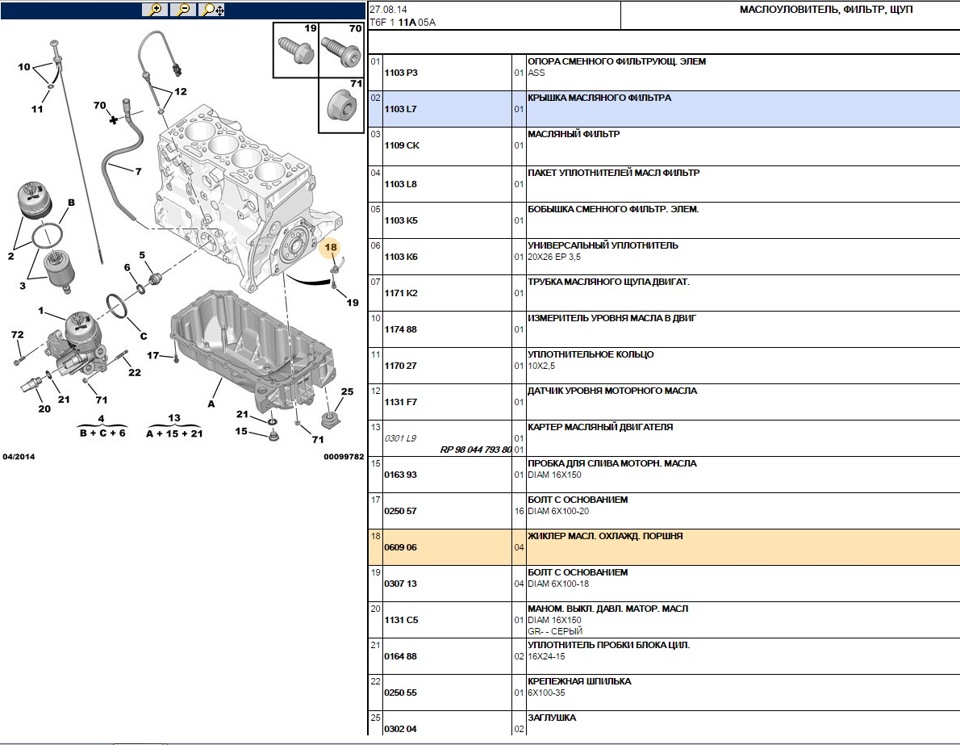The height and width of the screenshot is (745, 960).
Task: Select the row КАРТЕР МАСЛЯНЫЙ ДВИГАТЕЛЯ
Action: point(664,438)
